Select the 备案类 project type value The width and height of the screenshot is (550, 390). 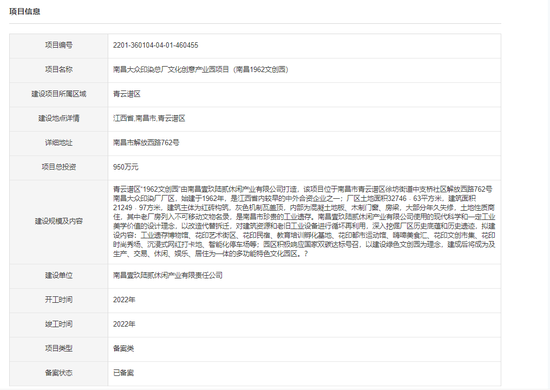[123, 348]
